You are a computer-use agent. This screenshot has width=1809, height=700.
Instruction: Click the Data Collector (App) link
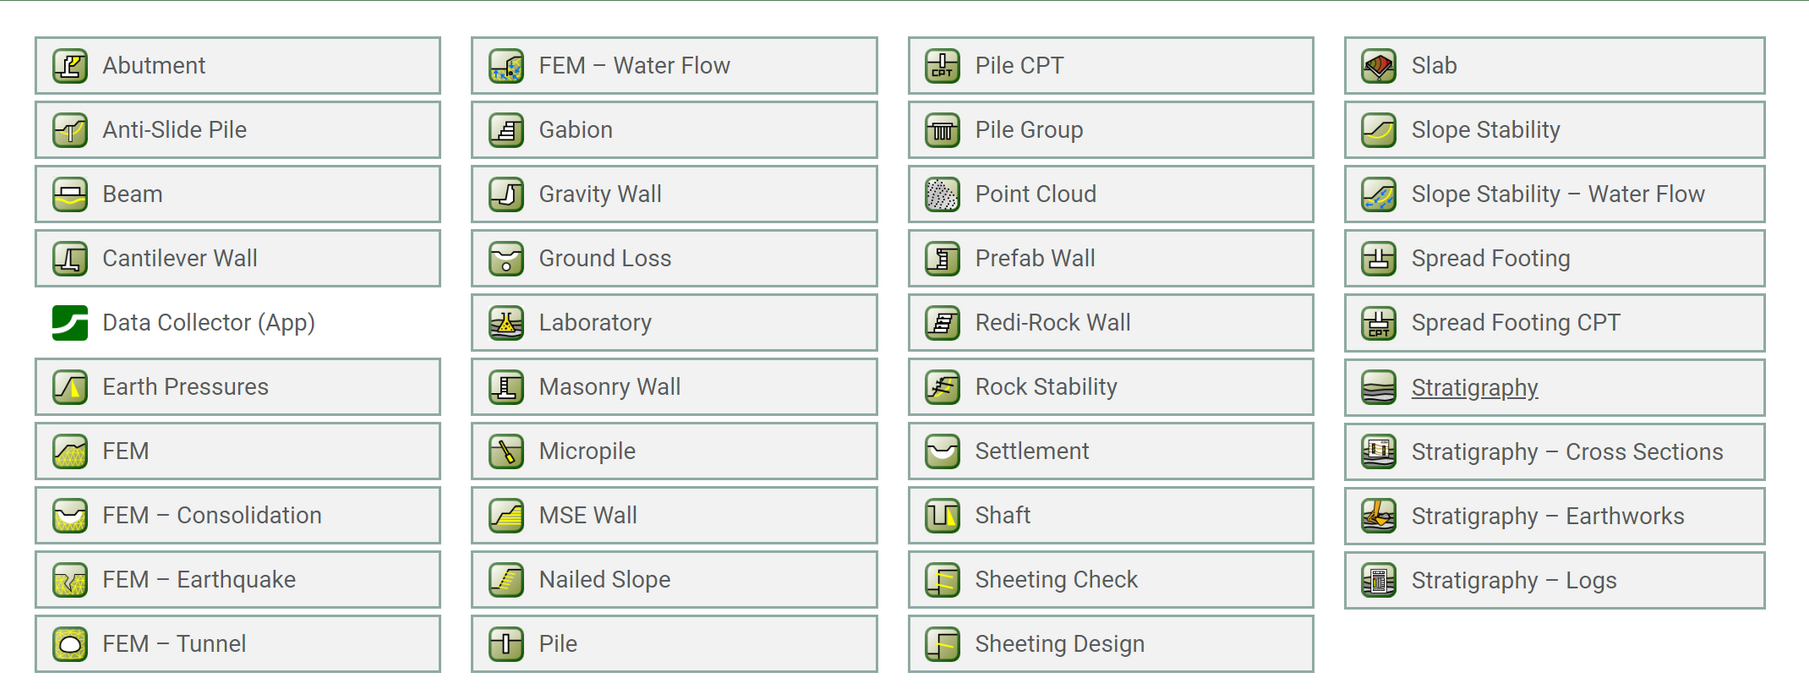coord(208,323)
